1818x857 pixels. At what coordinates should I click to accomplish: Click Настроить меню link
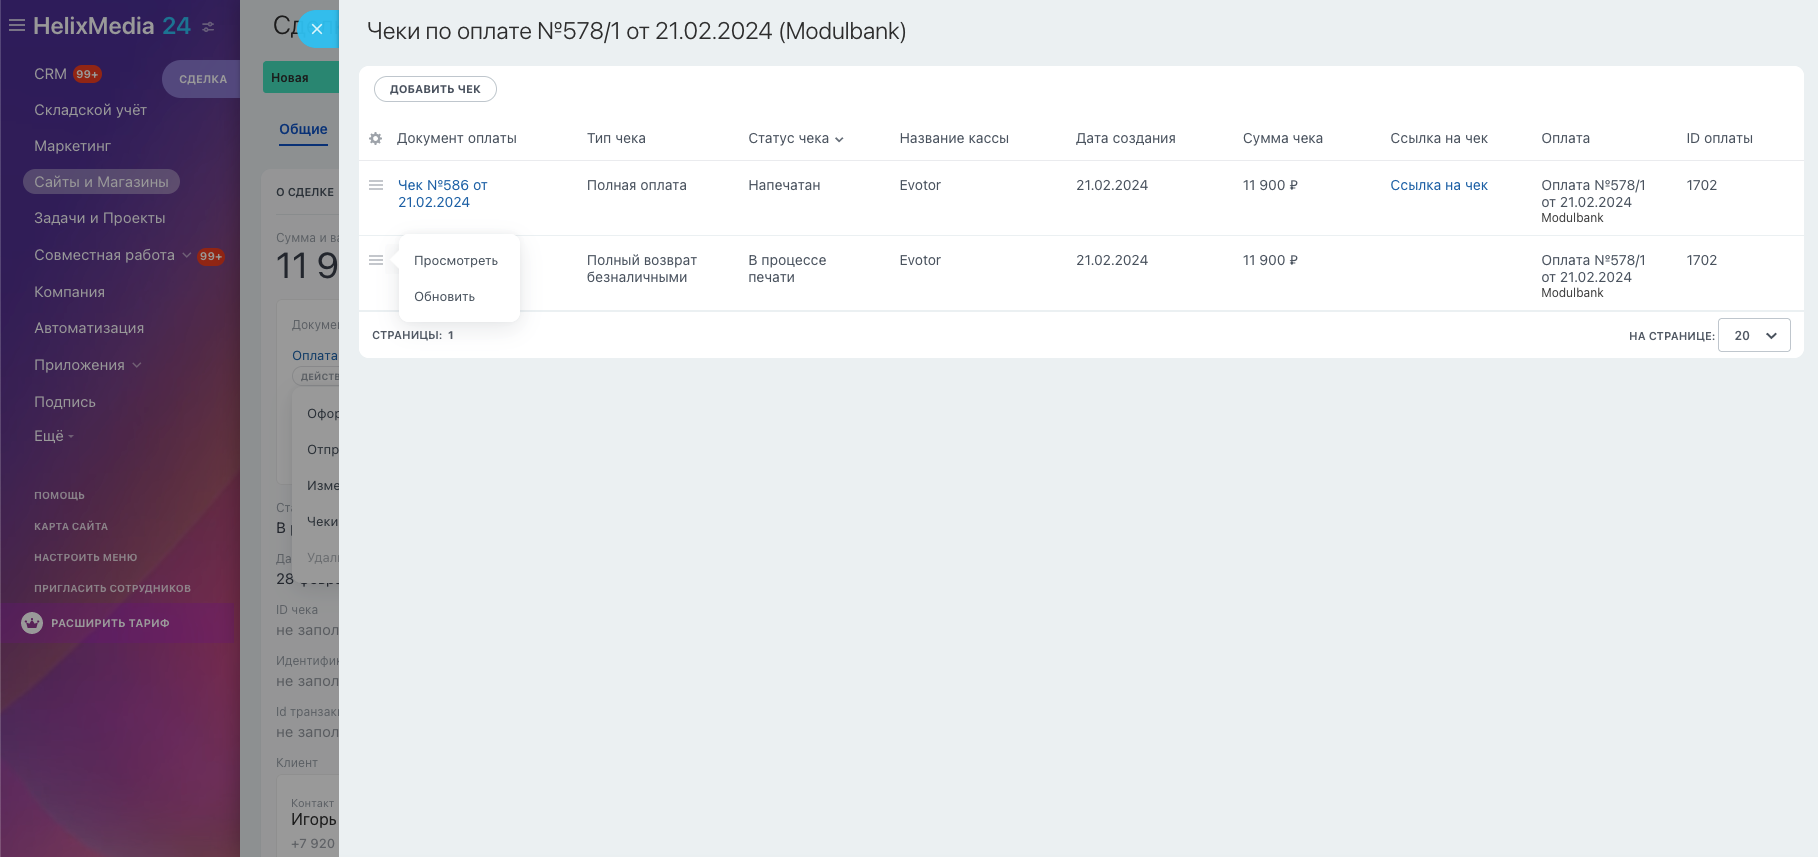point(86,558)
